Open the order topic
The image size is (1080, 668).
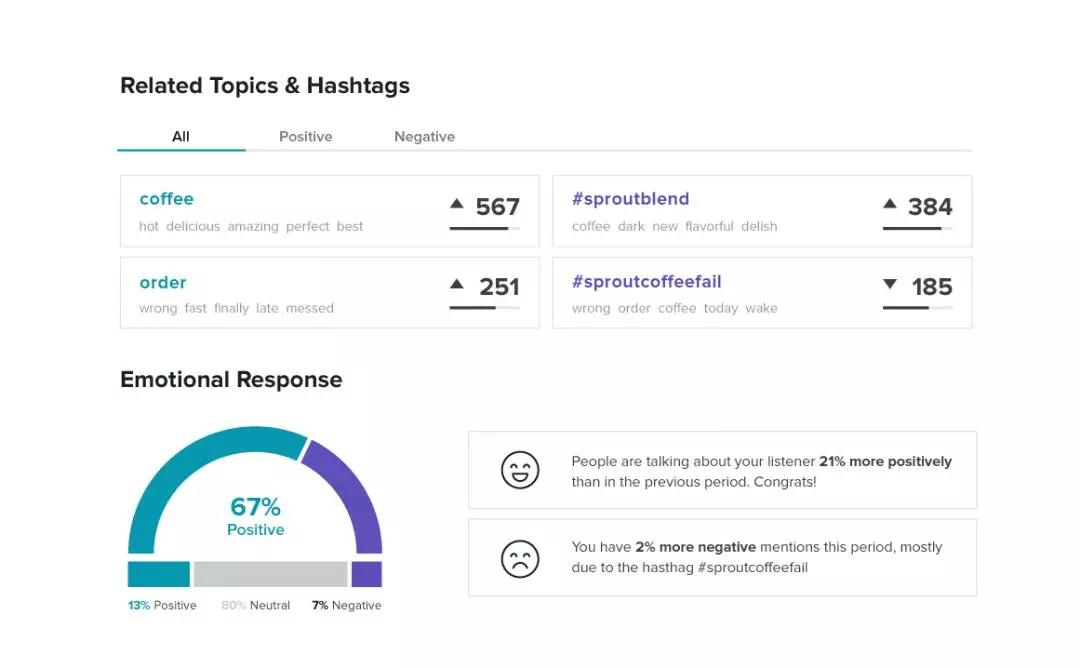pos(163,282)
